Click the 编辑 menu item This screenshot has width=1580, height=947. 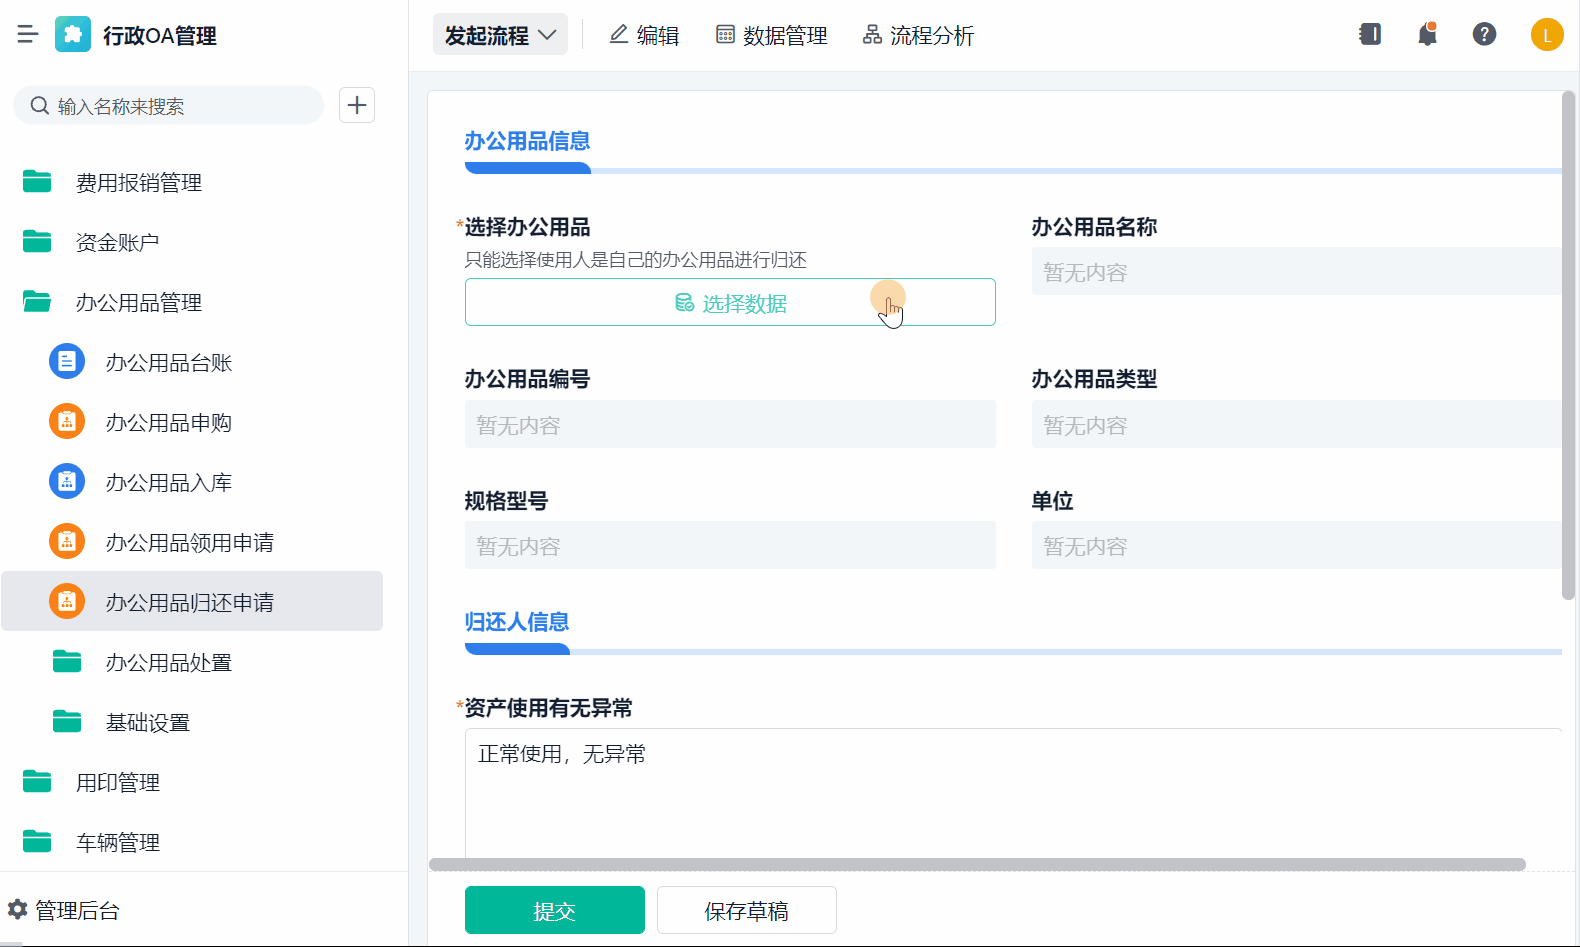(644, 35)
